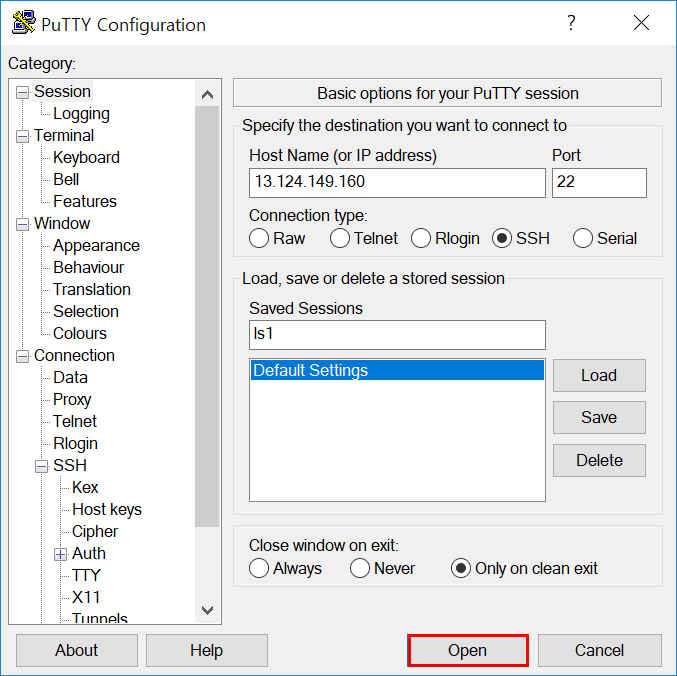Collapse the Connection tree node
The image size is (677, 676).
[22, 357]
